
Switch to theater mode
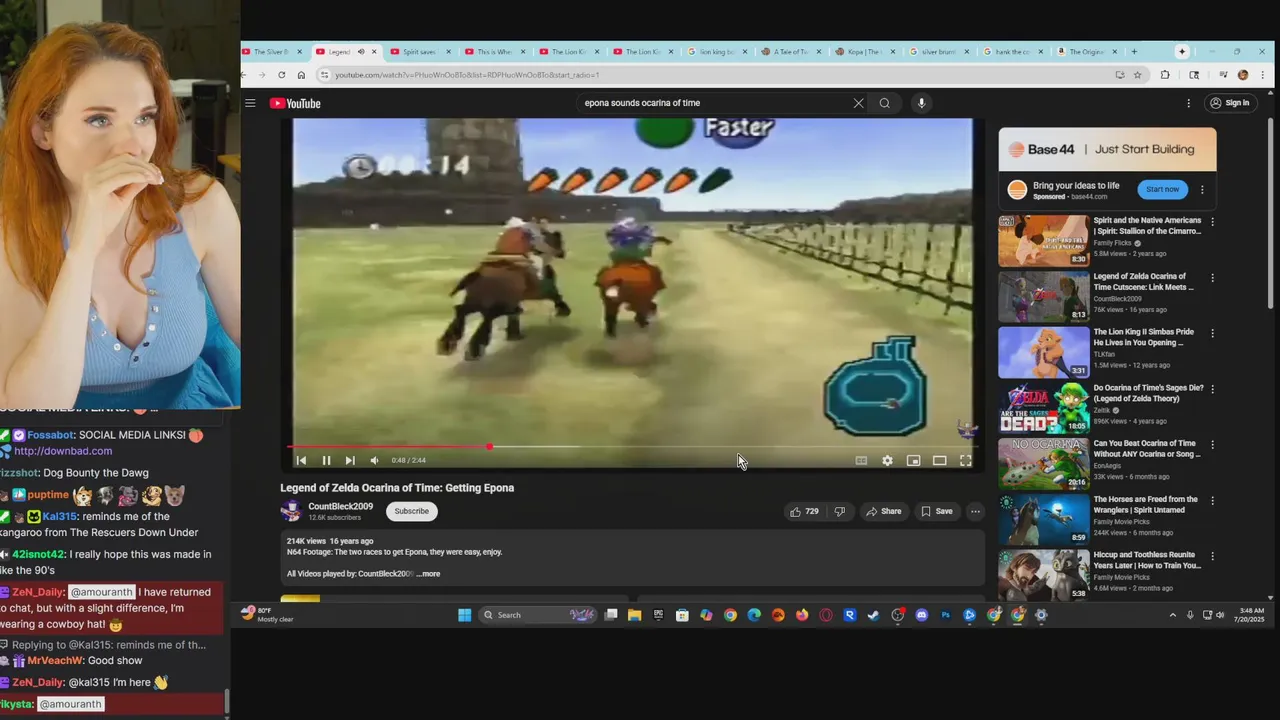(x=940, y=460)
